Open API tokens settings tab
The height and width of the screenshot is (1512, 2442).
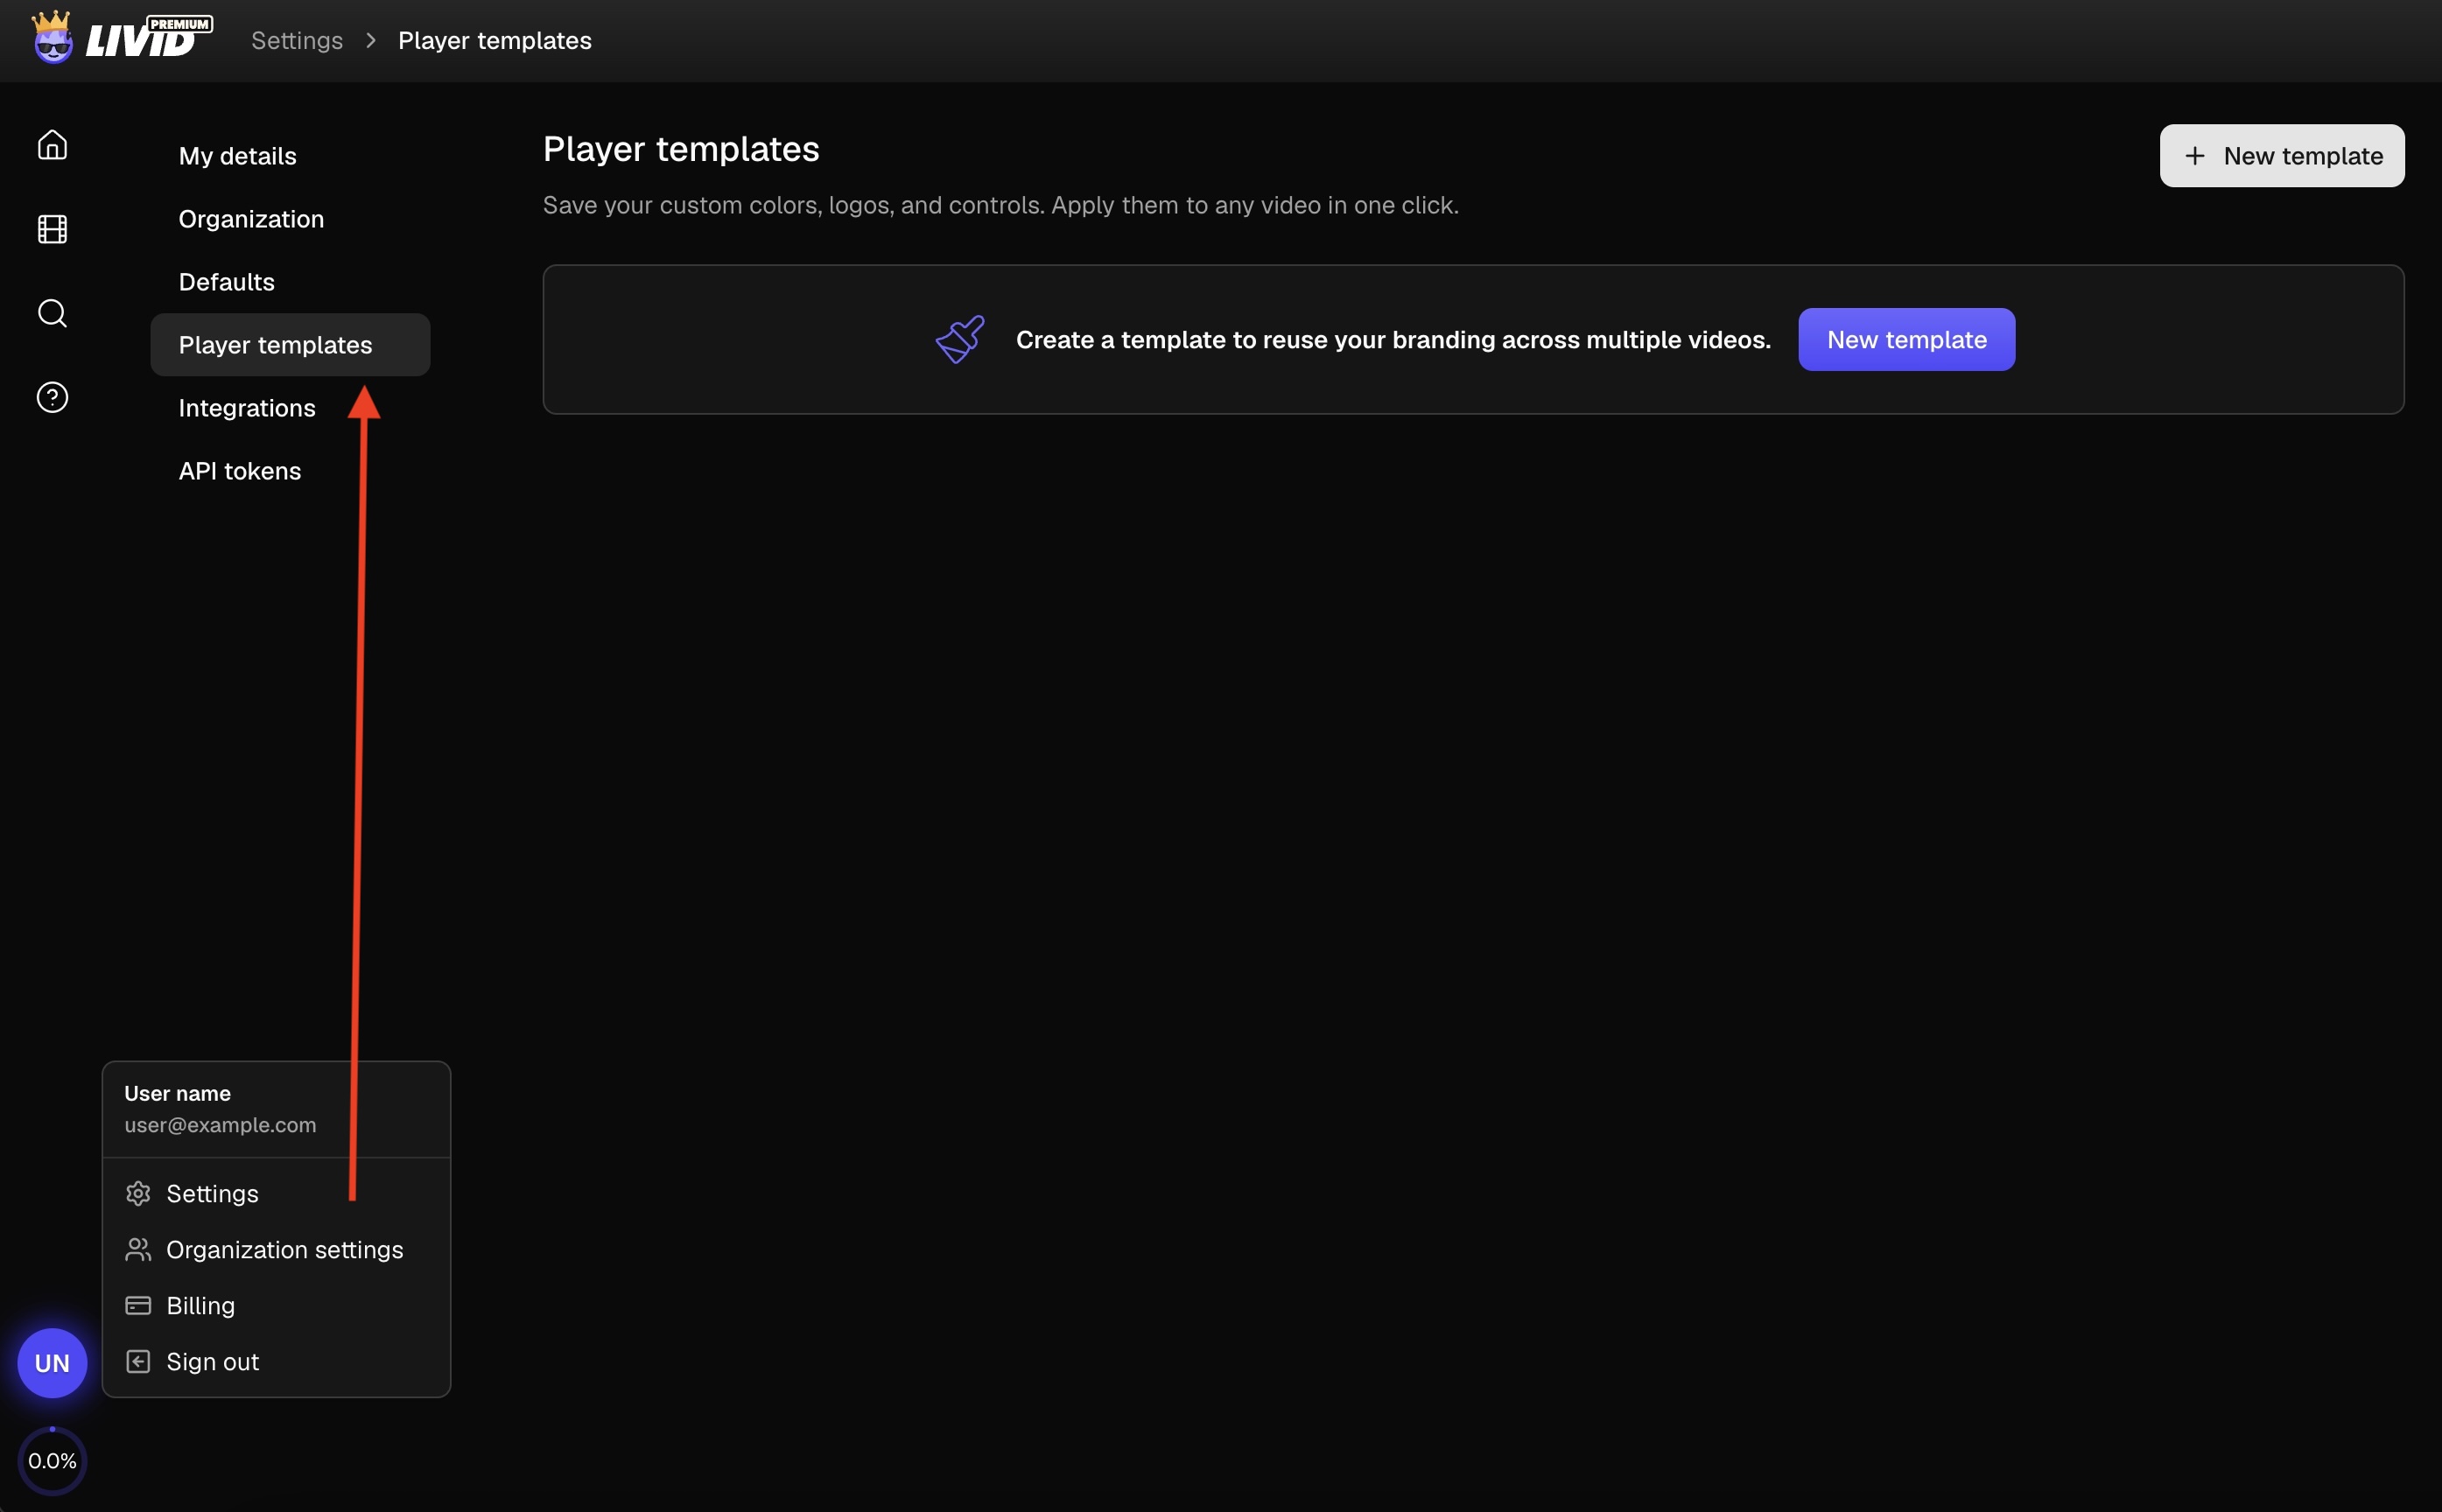click(x=290, y=471)
